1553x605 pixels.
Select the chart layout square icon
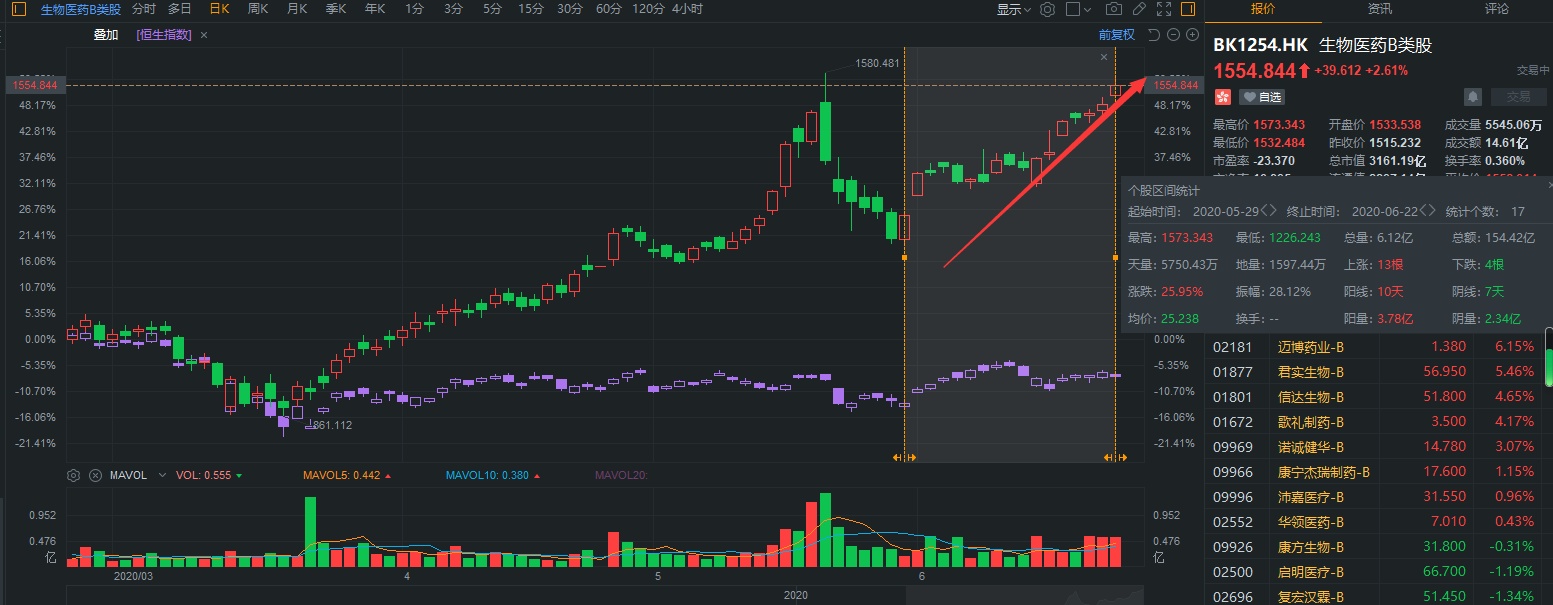pyautogui.click(x=1073, y=9)
